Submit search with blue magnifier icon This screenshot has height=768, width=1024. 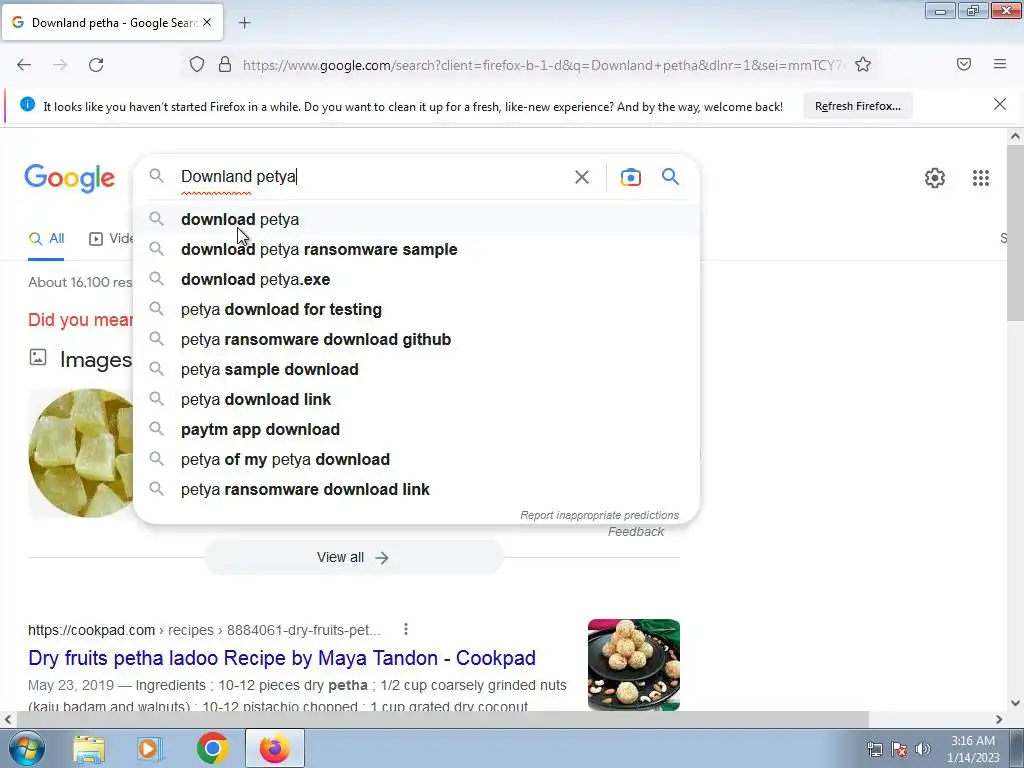670,176
